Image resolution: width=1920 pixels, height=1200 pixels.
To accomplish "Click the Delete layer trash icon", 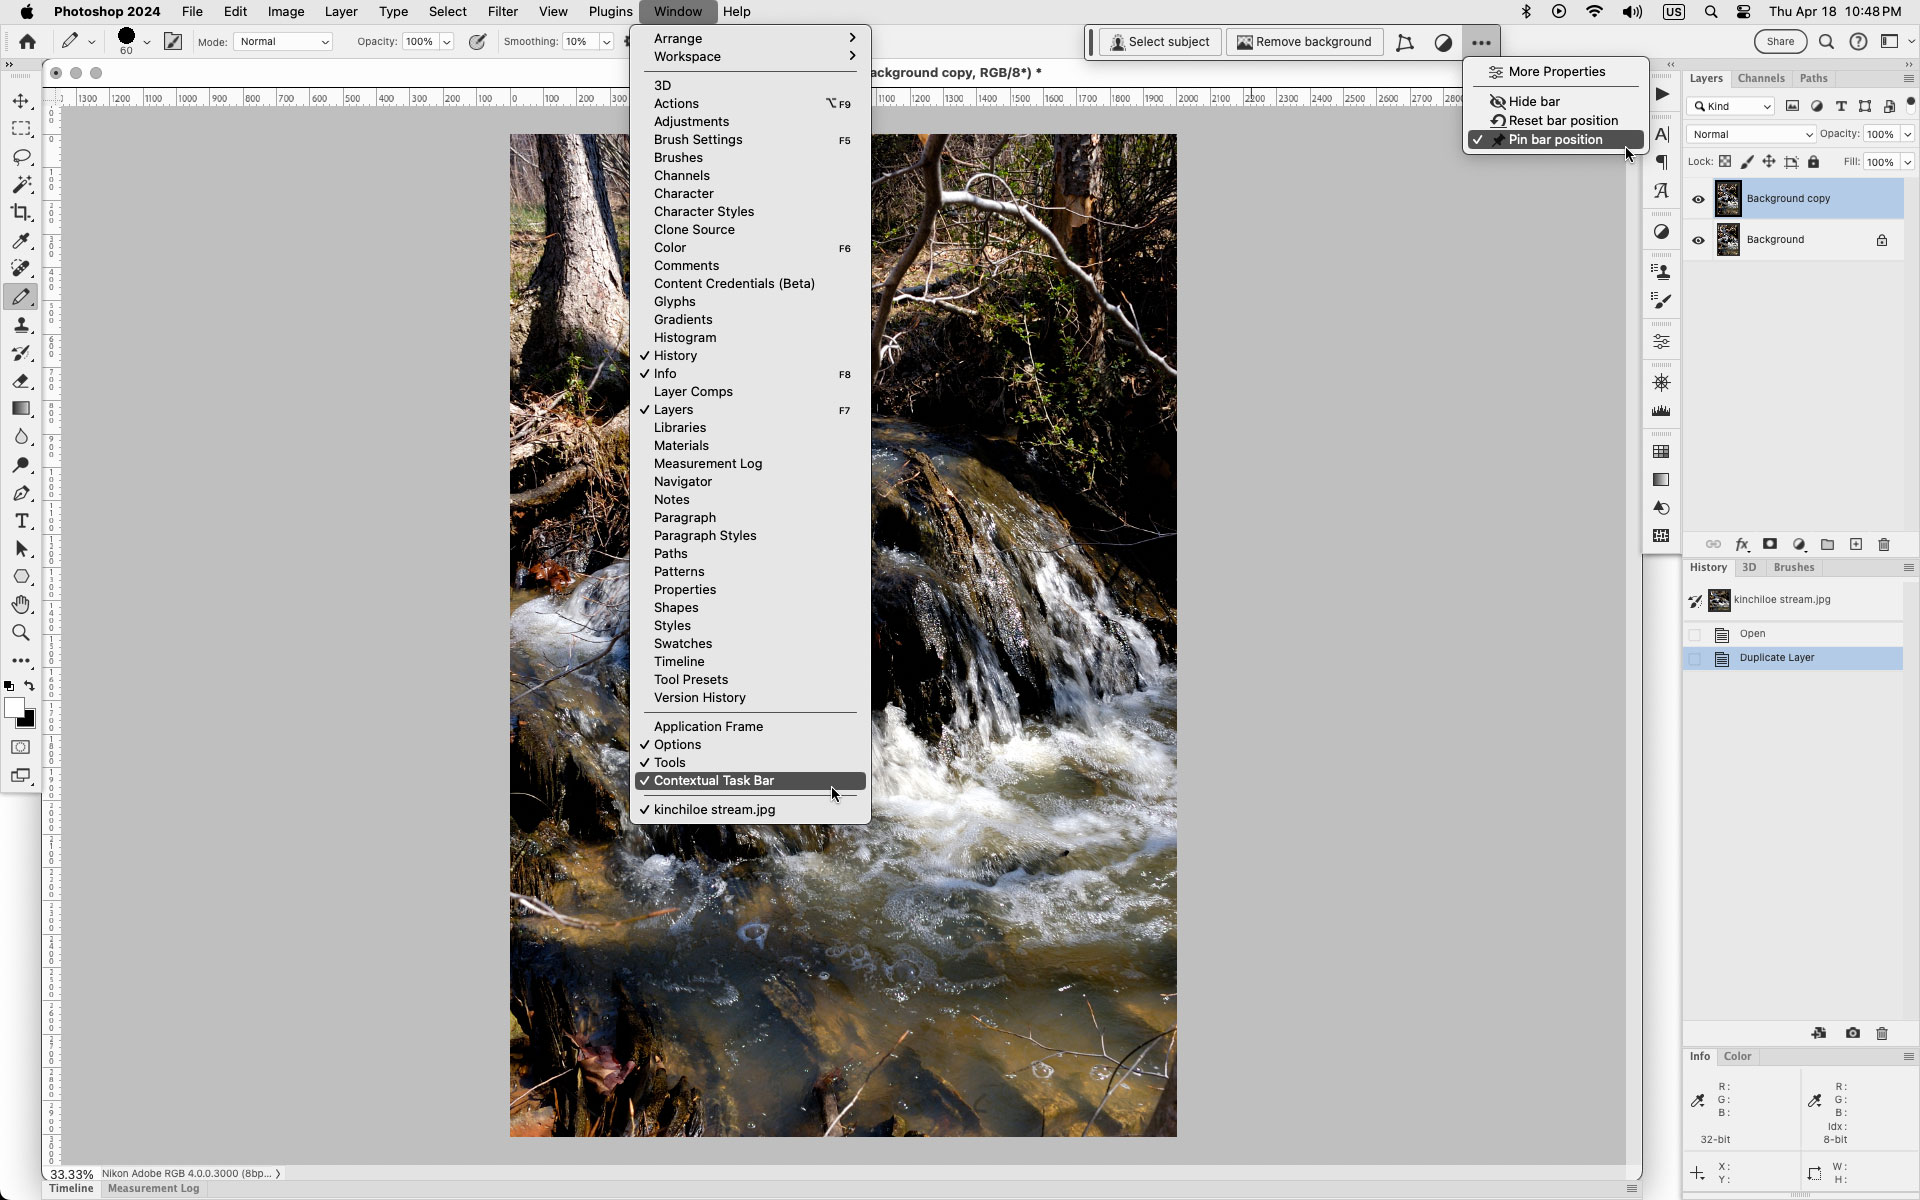I will tap(1884, 545).
